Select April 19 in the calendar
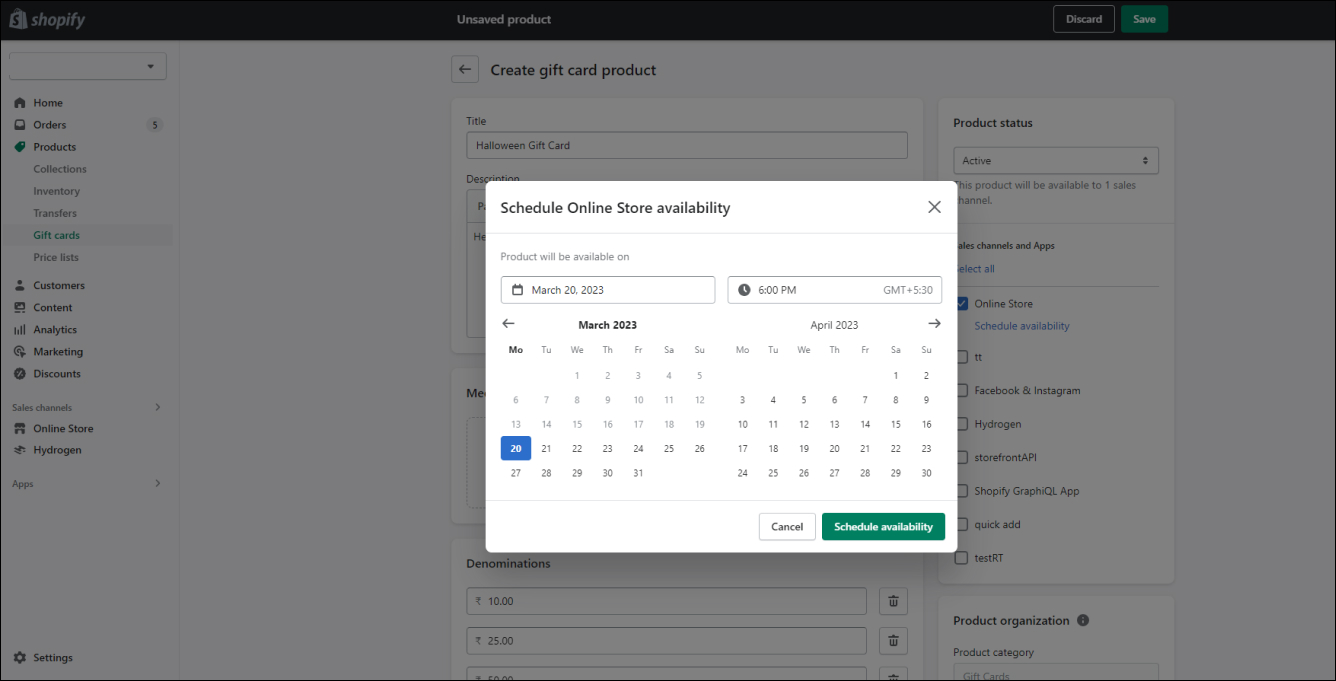This screenshot has height=681, width=1336. click(x=804, y=448)
